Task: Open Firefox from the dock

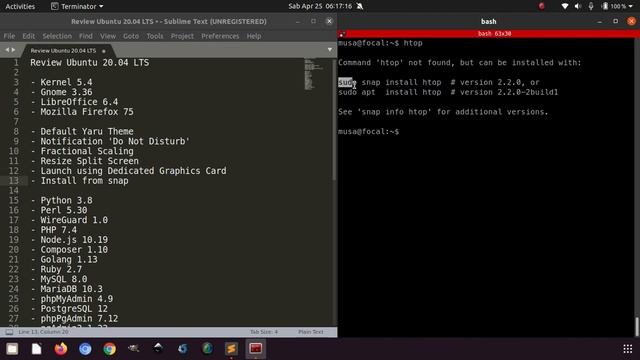Action: [61, 349]
